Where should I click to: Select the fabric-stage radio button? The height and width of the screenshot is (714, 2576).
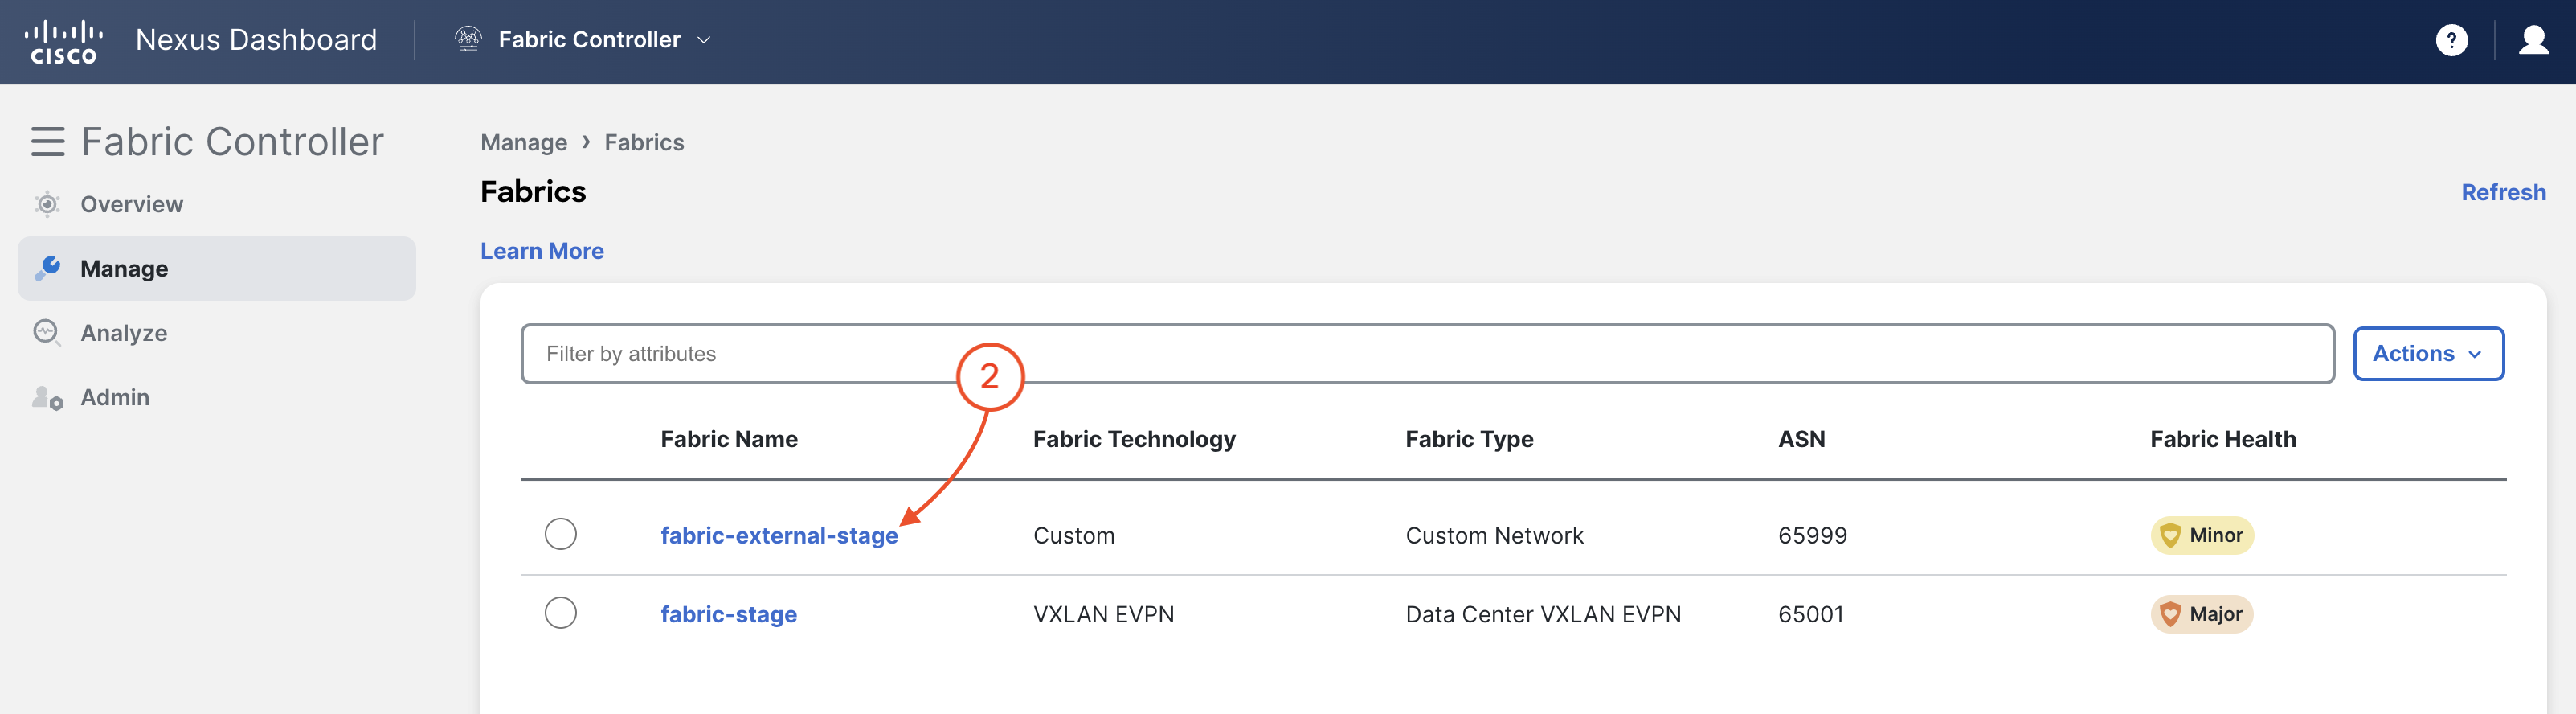pos(560,613)
